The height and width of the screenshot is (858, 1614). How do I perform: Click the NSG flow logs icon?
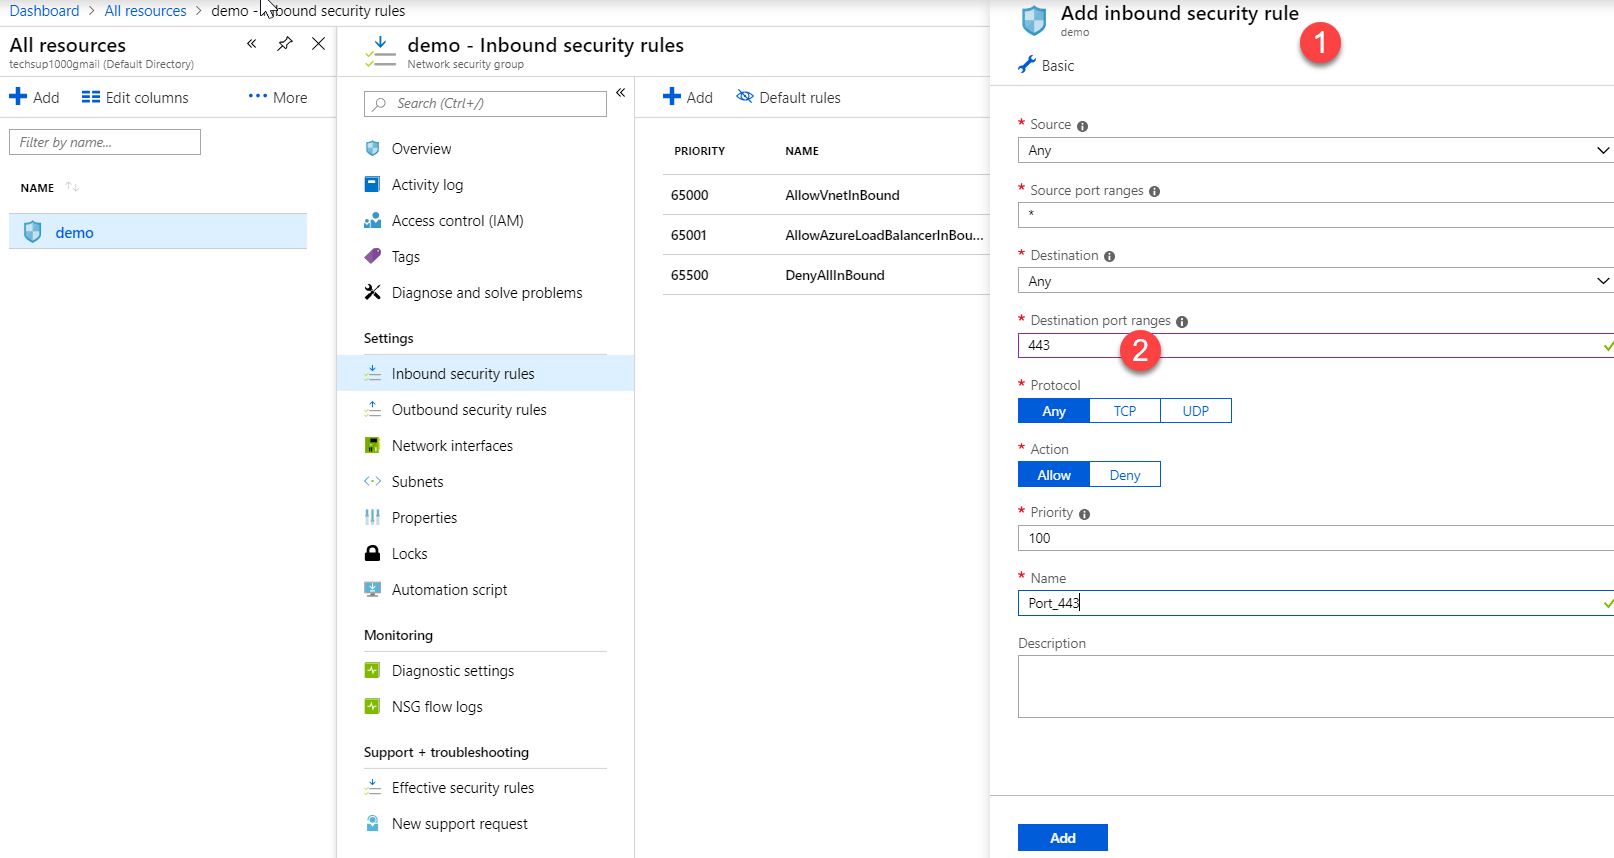coord(373,706)
